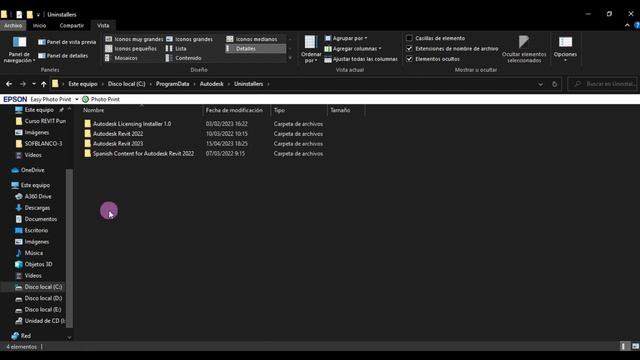Open the Archivo tab
640x360 pixels.
[13, 25]
